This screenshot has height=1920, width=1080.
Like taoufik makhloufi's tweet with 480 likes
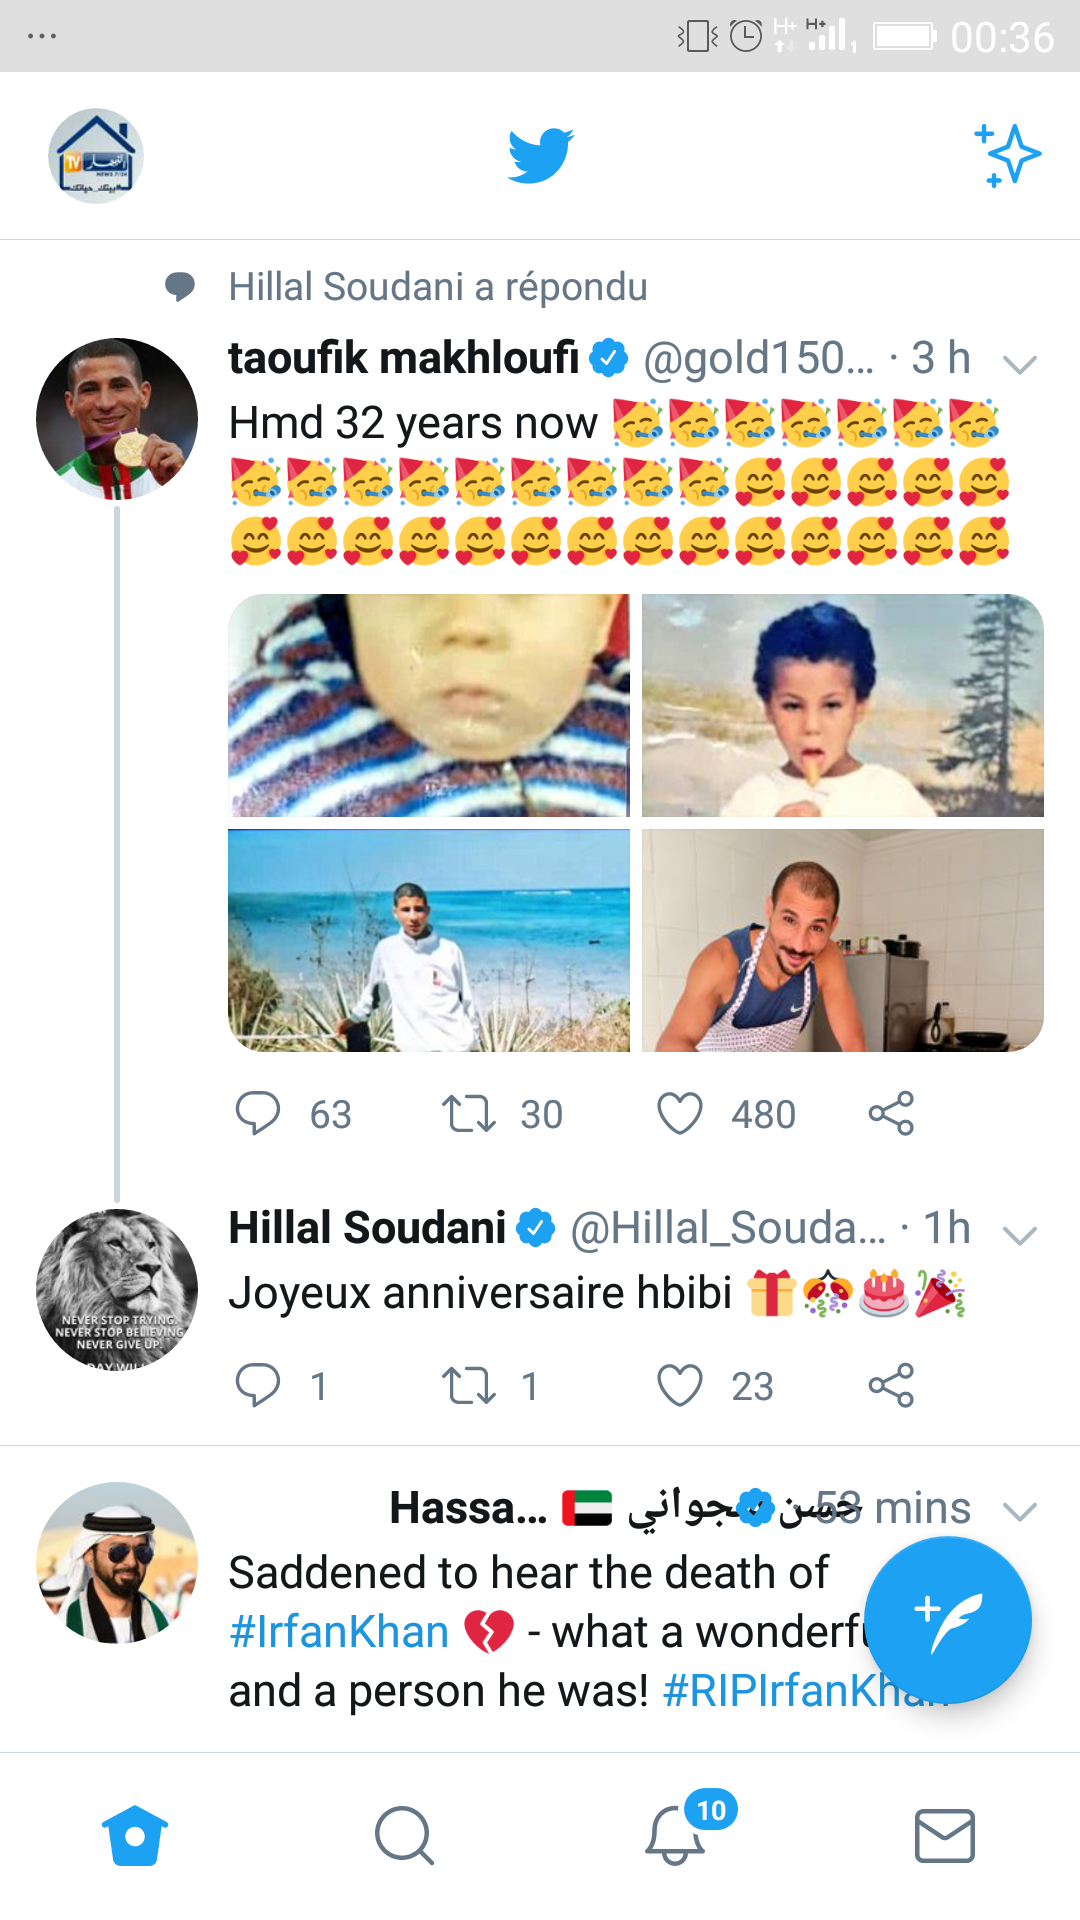pyautogui.click(x=680, y=1113)
